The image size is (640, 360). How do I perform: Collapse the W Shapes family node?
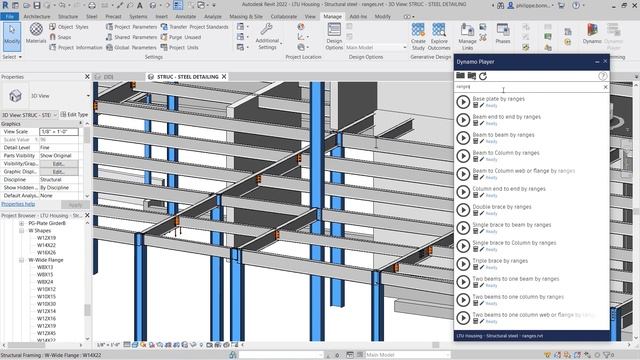click(21, 231)
